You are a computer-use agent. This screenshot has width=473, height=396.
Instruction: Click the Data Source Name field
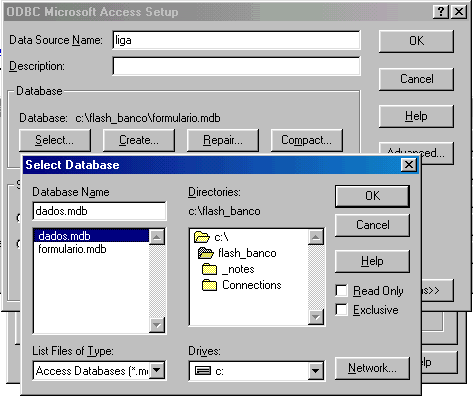[236, 40]
